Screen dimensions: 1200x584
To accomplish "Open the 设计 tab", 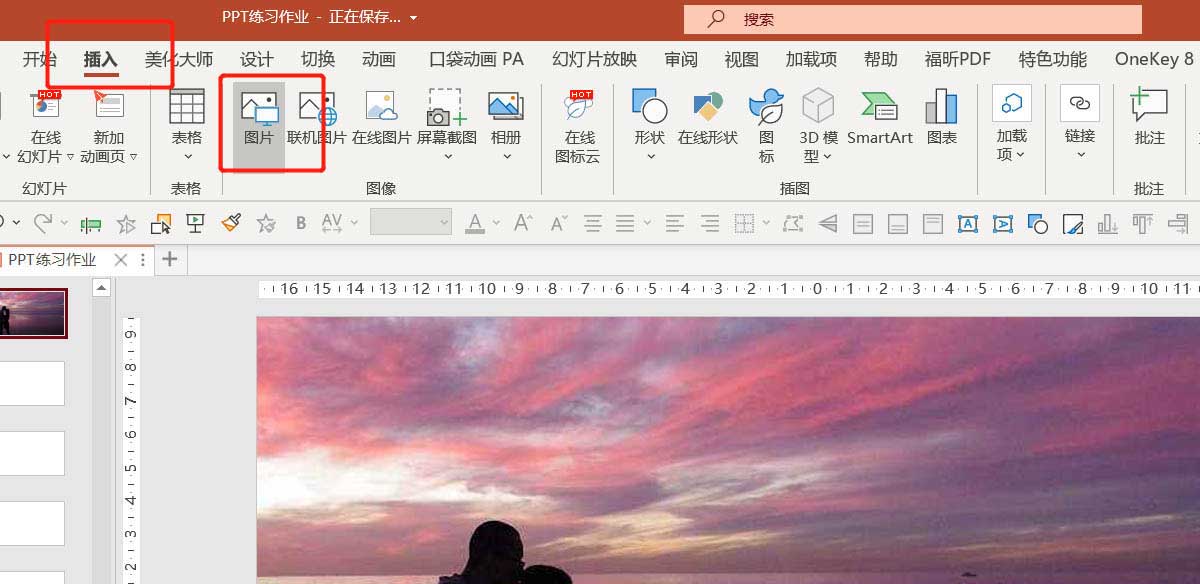I will pos(257,59).
